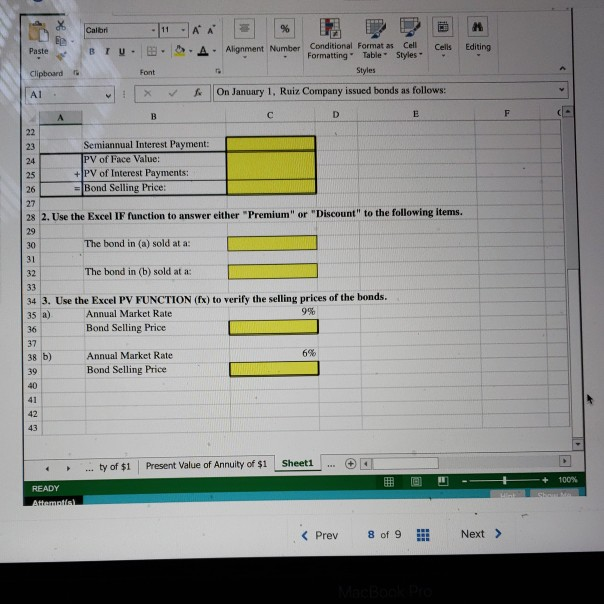The width and height of the screenshot is (604, 604).
Task: Select yellow cell for bond (b) sold at
Action: (x=273, y=271)
